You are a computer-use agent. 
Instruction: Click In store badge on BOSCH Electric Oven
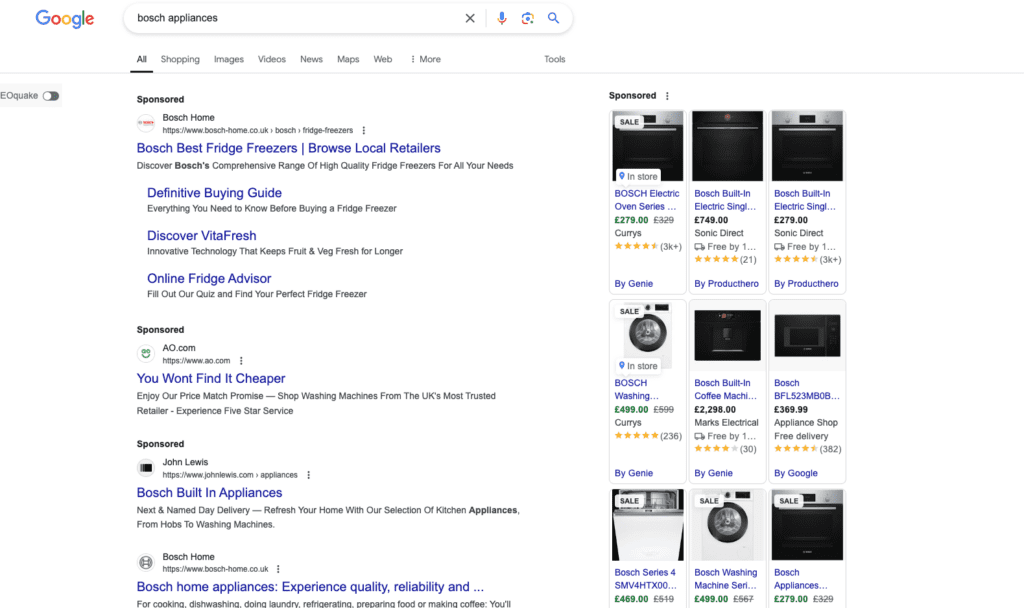coord(638,176)
